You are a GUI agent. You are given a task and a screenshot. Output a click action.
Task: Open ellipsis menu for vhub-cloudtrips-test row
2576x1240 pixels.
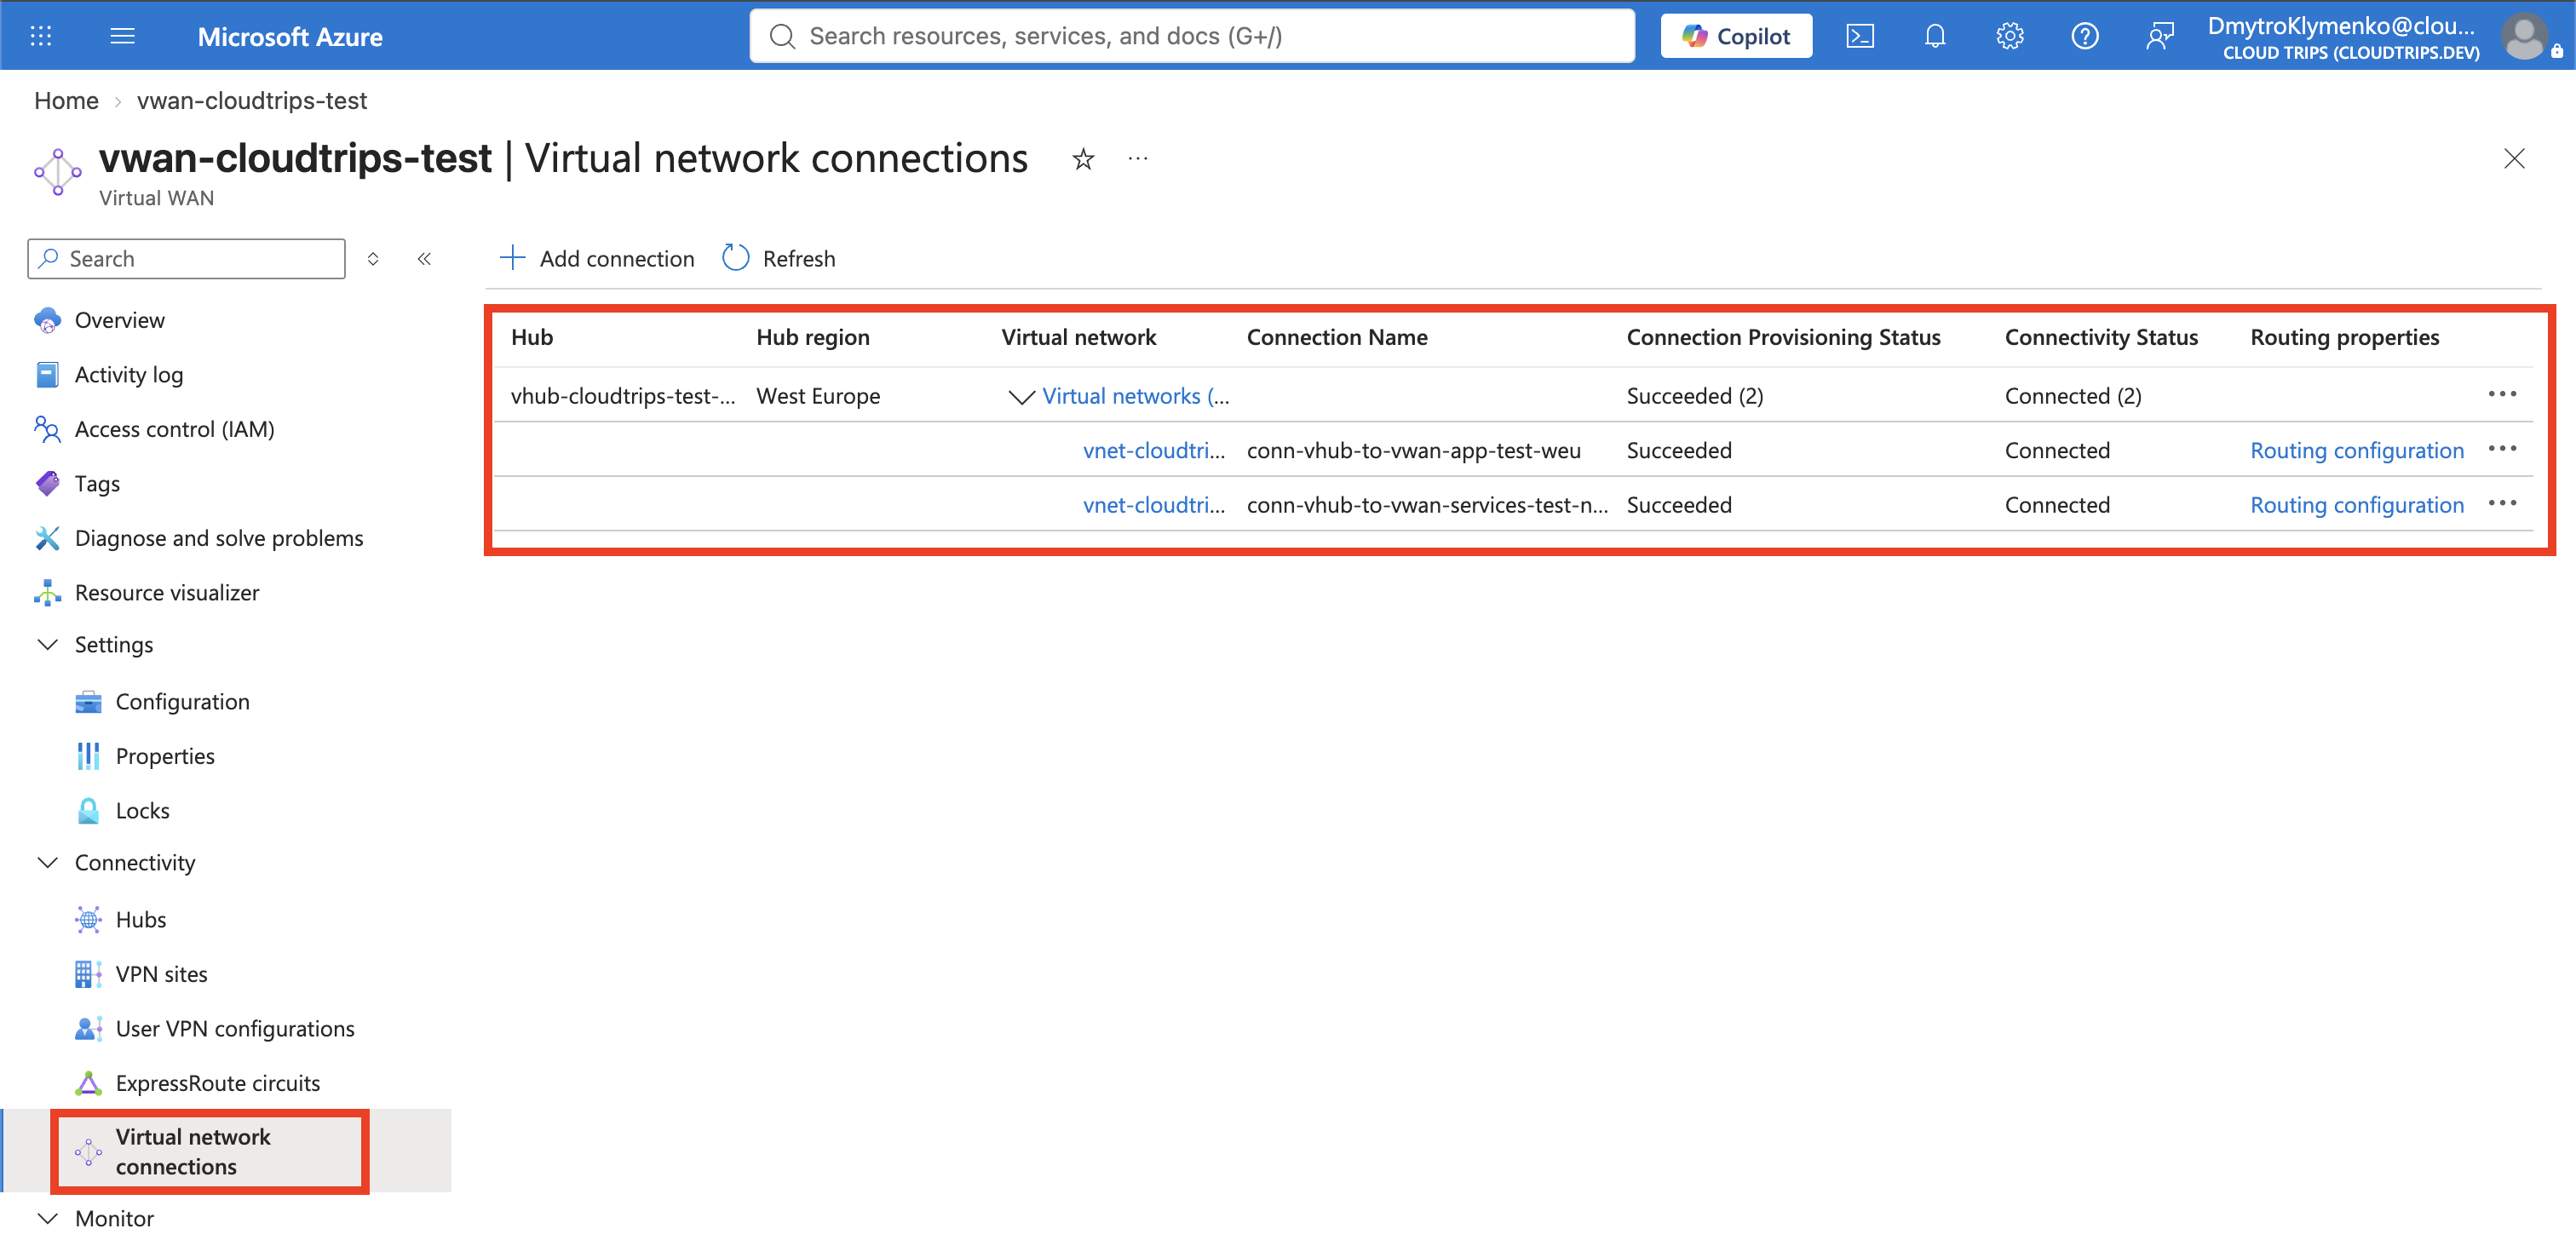pos(2502,394)
